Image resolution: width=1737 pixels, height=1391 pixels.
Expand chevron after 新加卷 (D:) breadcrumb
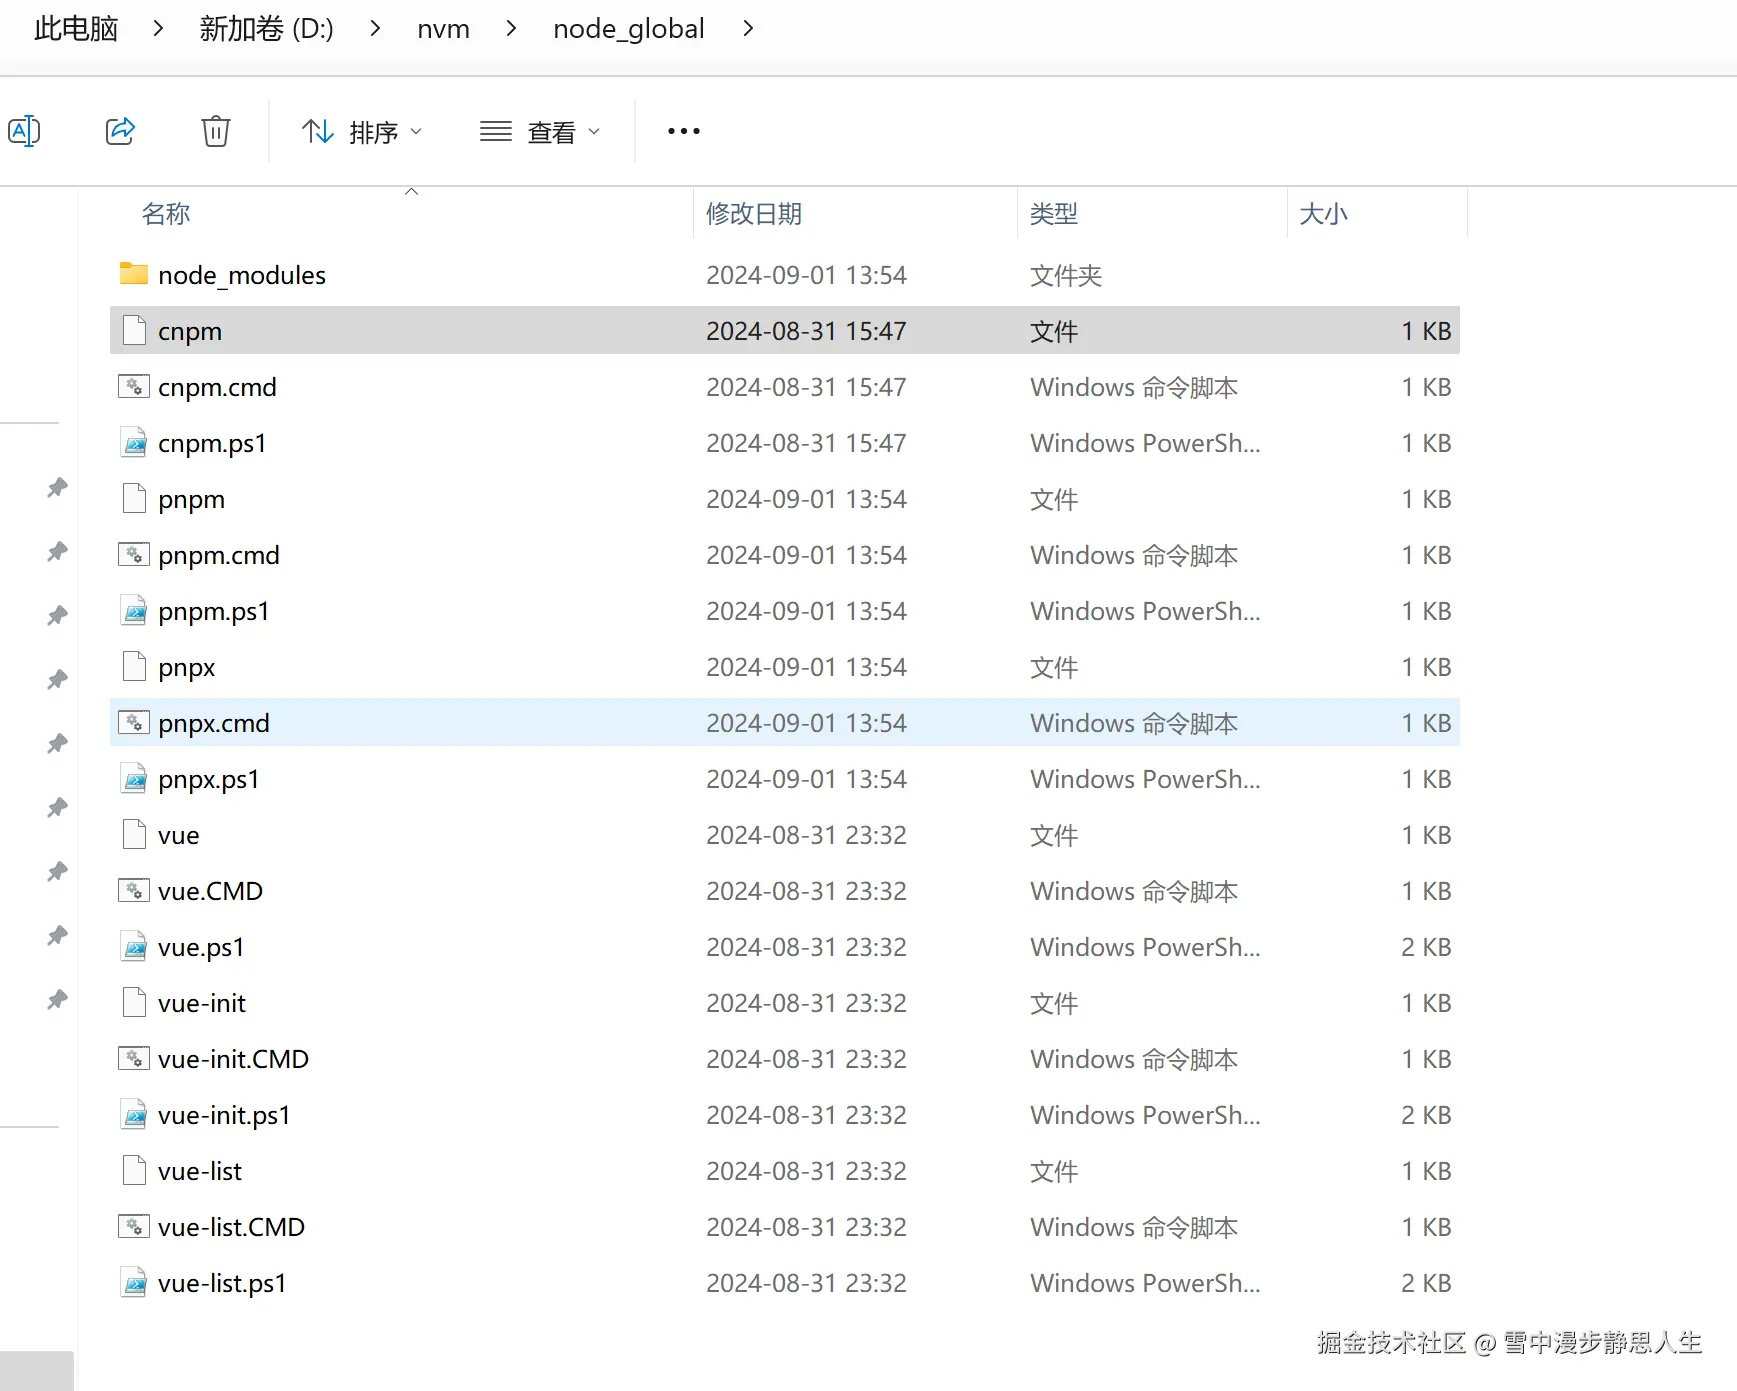click(x=375, y=29)
